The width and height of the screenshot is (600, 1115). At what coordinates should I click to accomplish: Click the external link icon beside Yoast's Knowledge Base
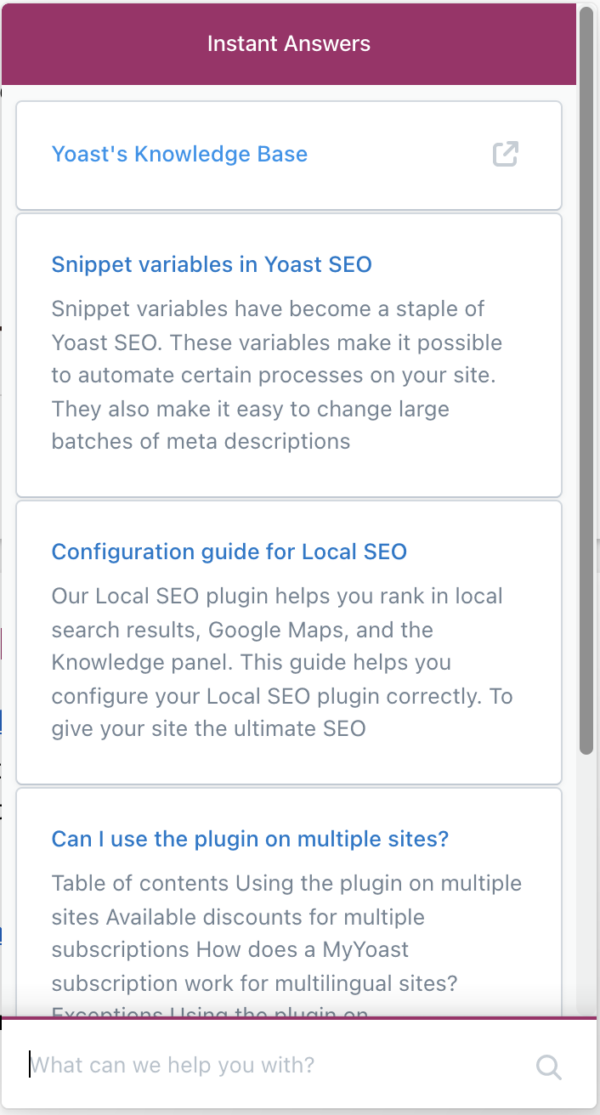coord(506,154)
